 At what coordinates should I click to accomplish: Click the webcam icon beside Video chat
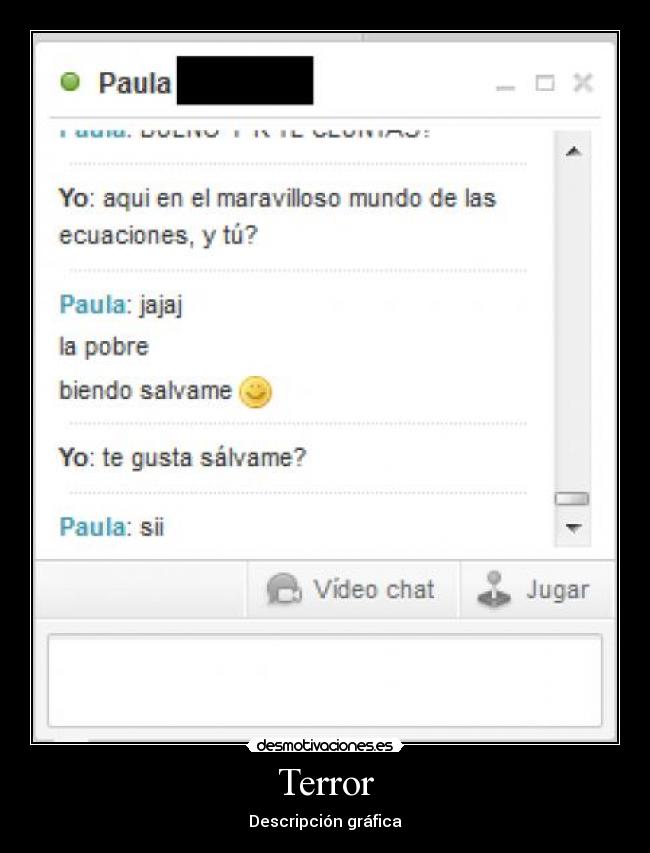(x=283, y=589)
